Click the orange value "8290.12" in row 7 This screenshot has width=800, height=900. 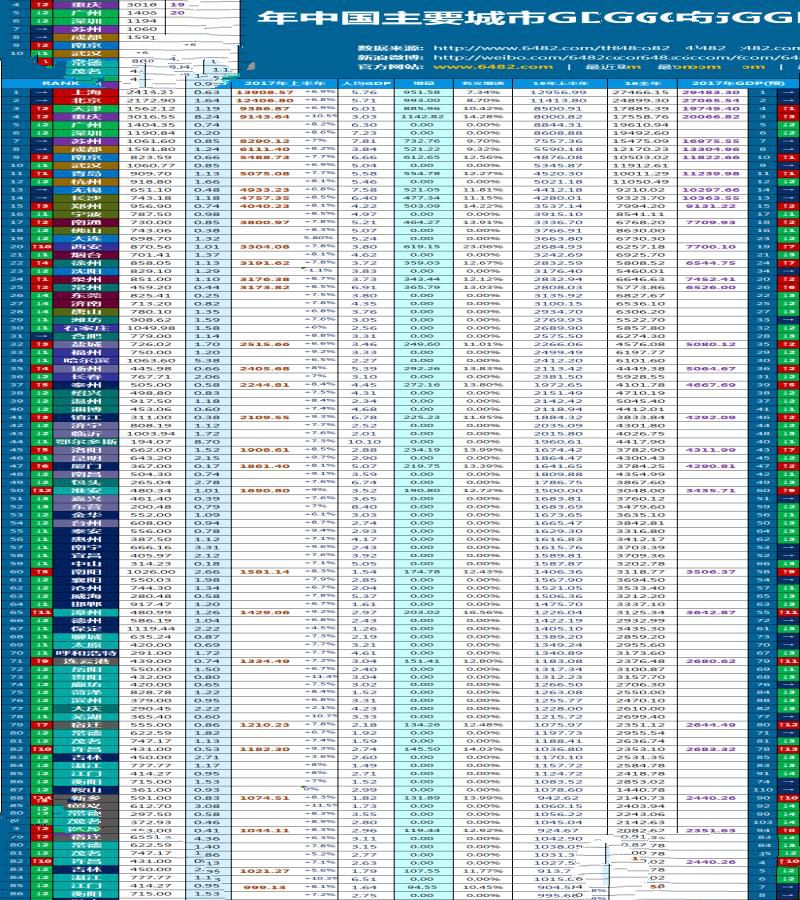265,141
